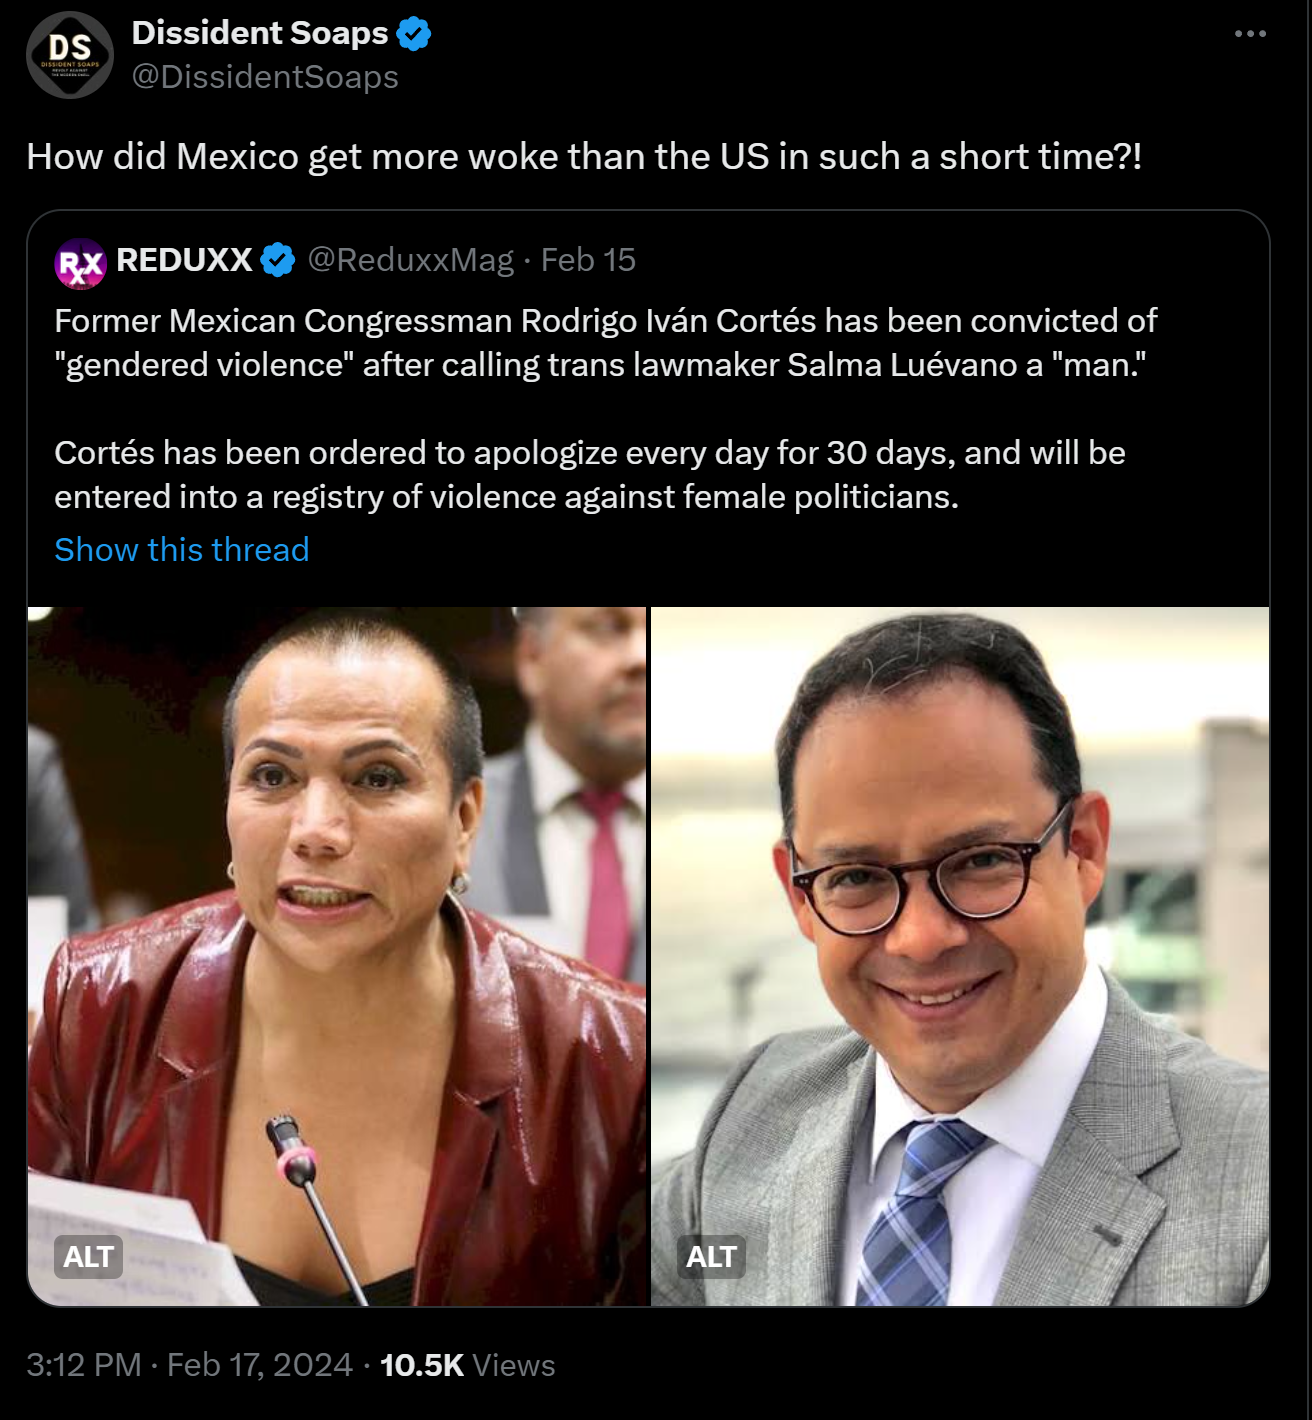The image size is (1312, 1420).
Task: Open the Dissident Soaps profile avatar
Action: pyautogui.click(x=70, y=55)
